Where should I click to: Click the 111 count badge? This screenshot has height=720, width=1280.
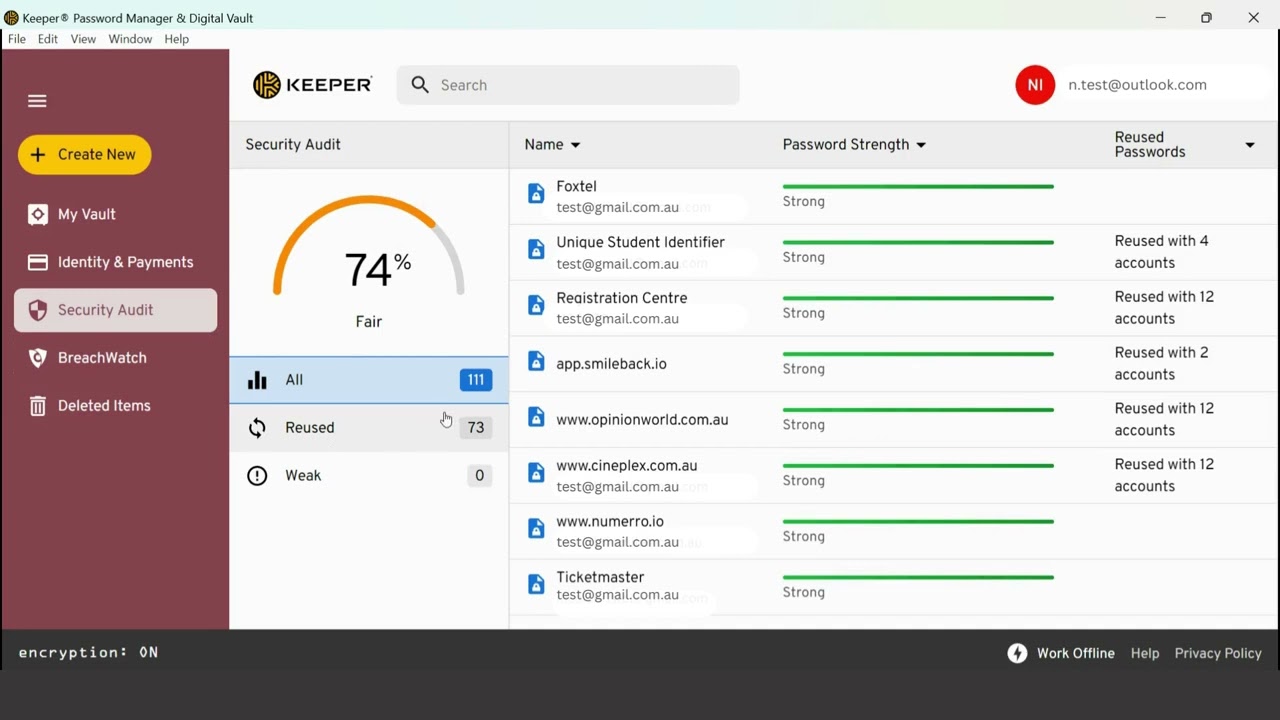coord(476,380)
